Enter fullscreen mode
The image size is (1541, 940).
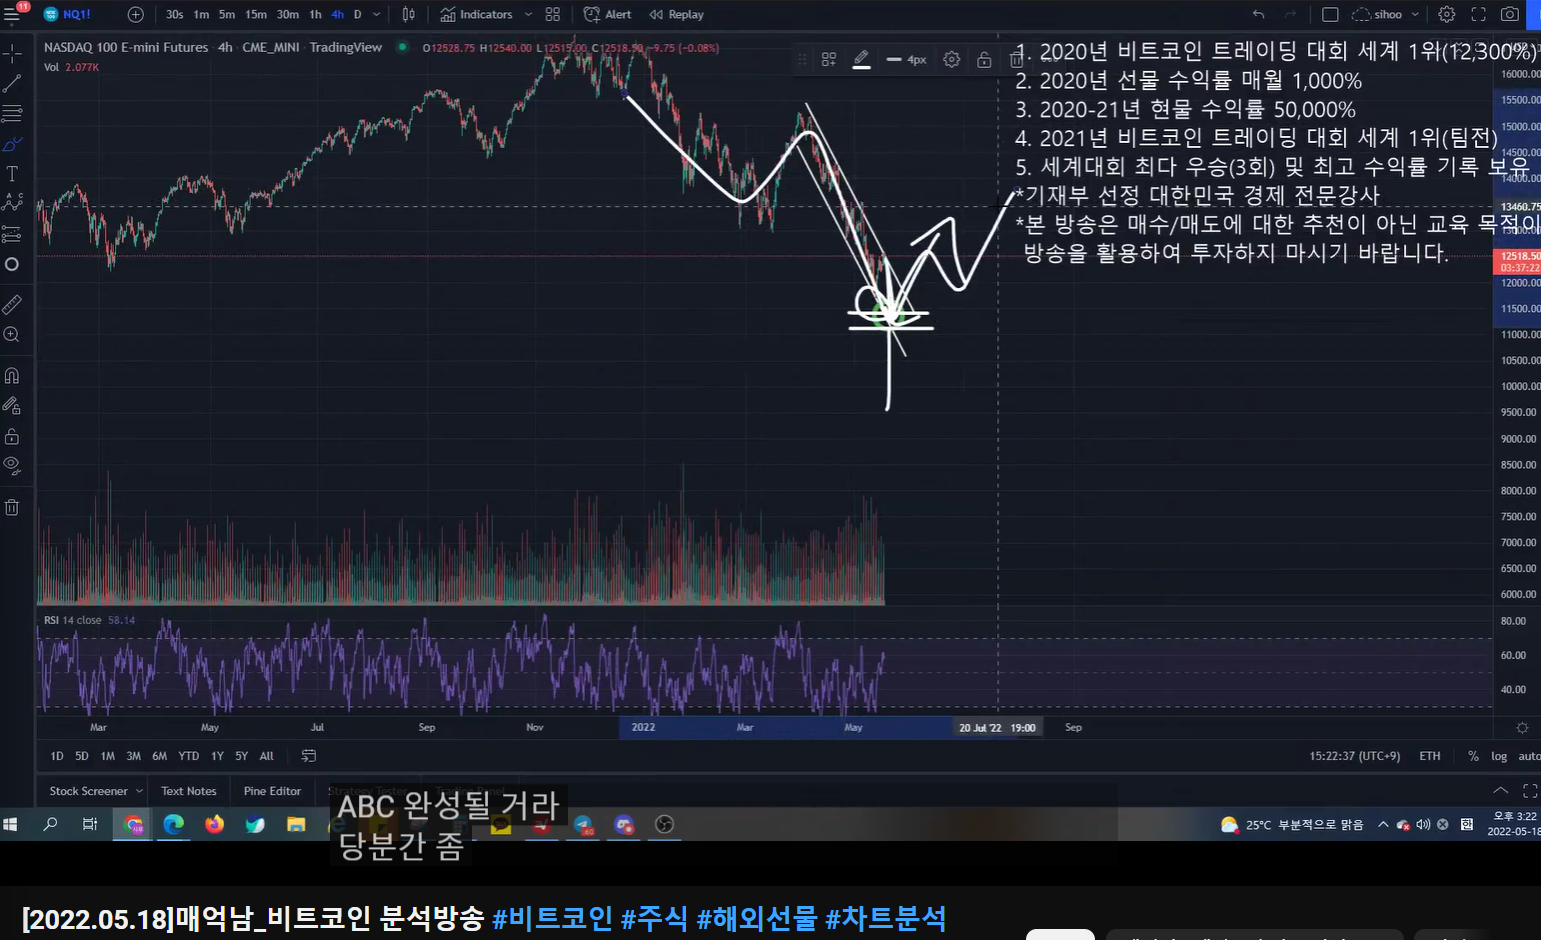click(1478, 15)
